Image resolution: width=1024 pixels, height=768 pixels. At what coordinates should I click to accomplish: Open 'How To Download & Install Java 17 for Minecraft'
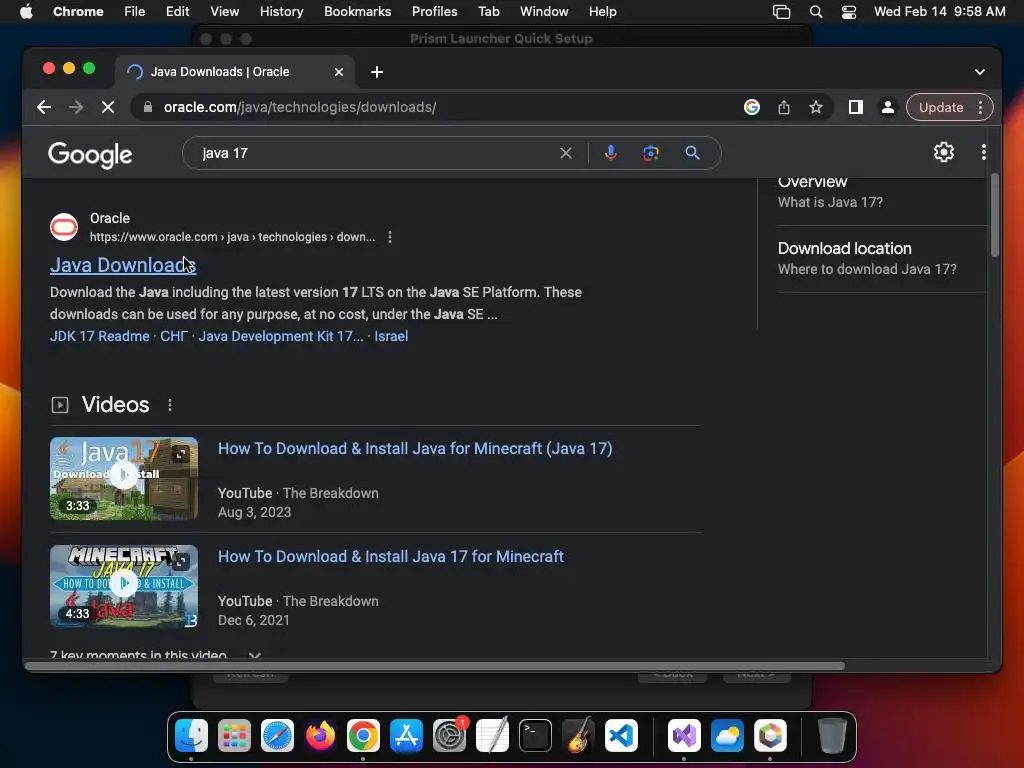pyautogui.click(x=391, y=556)
